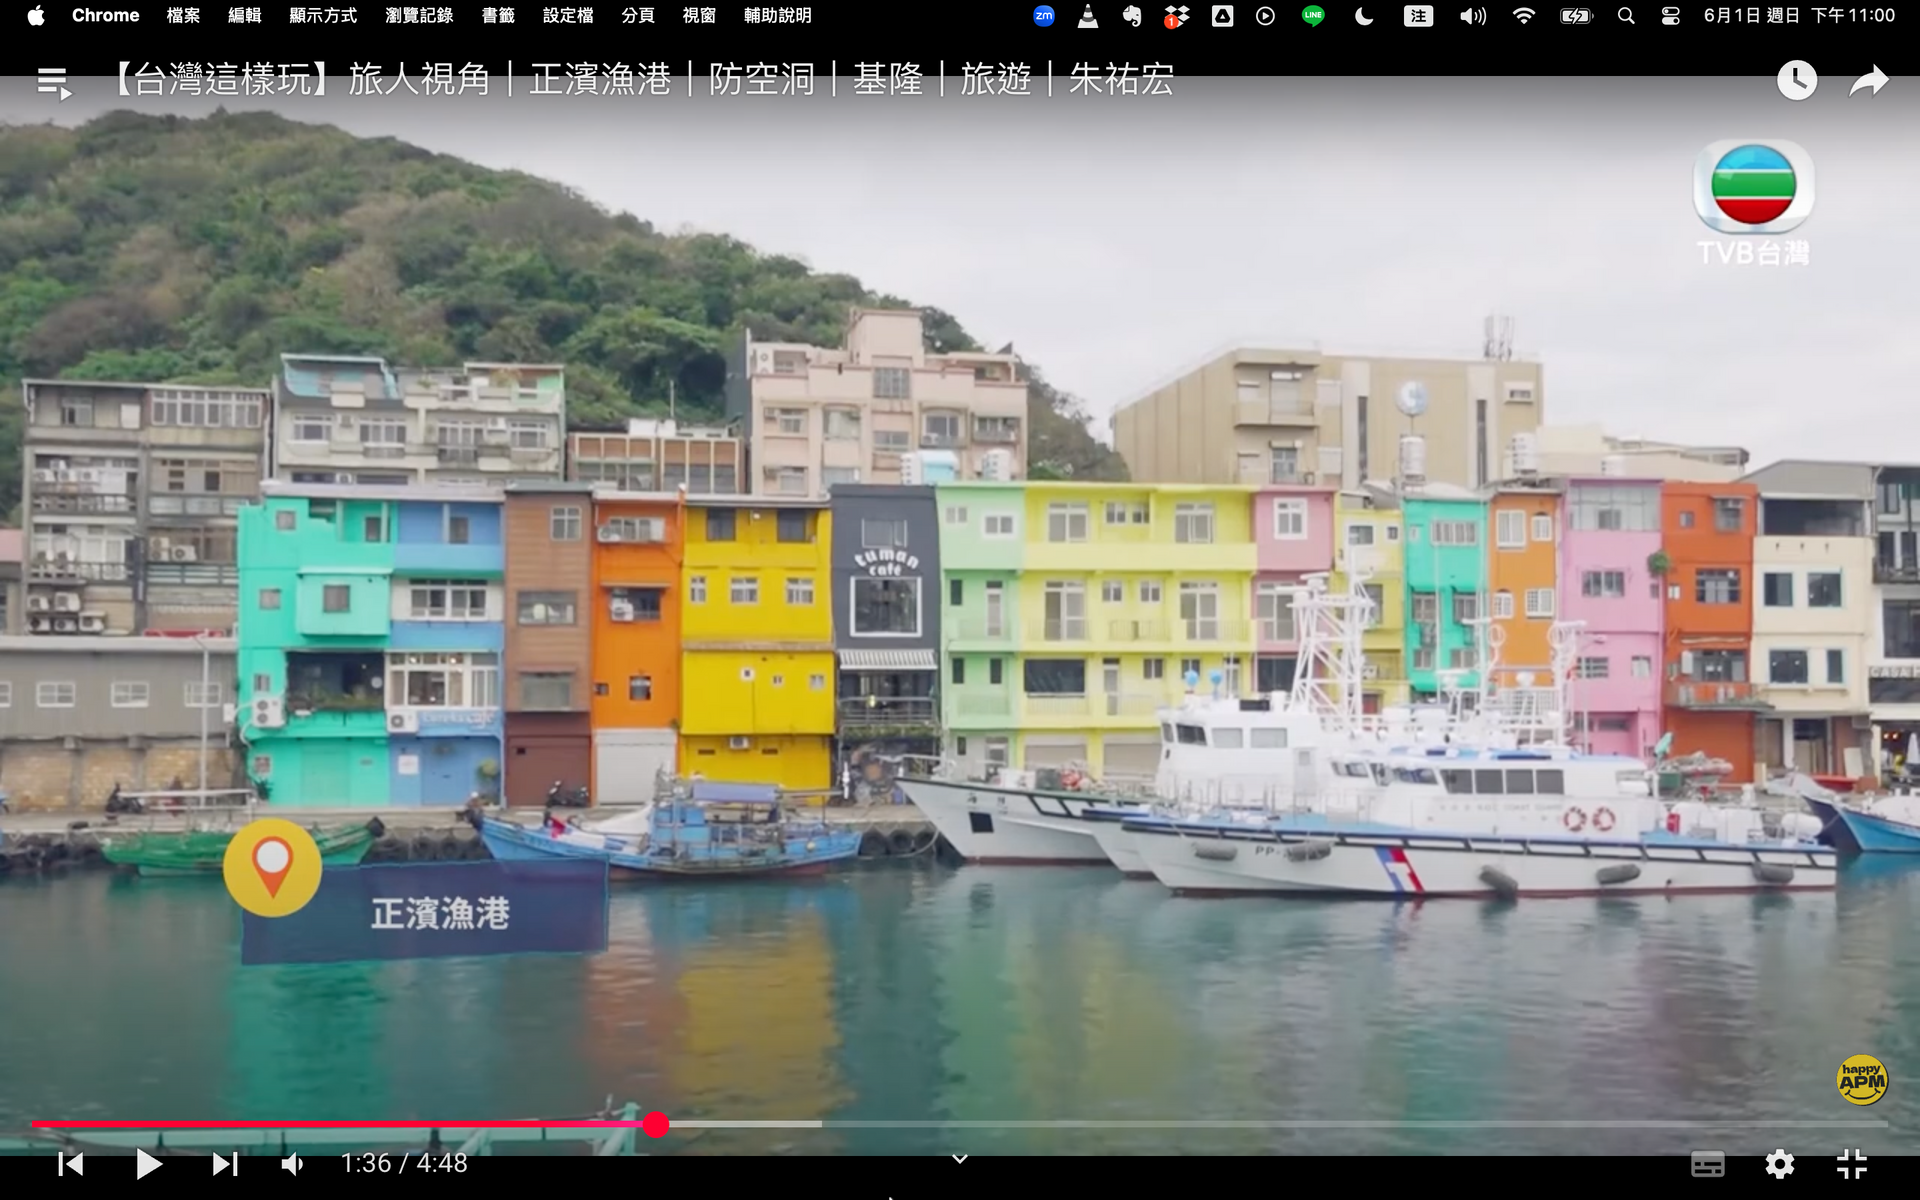Open the 書籤 menu

[498, 16]
